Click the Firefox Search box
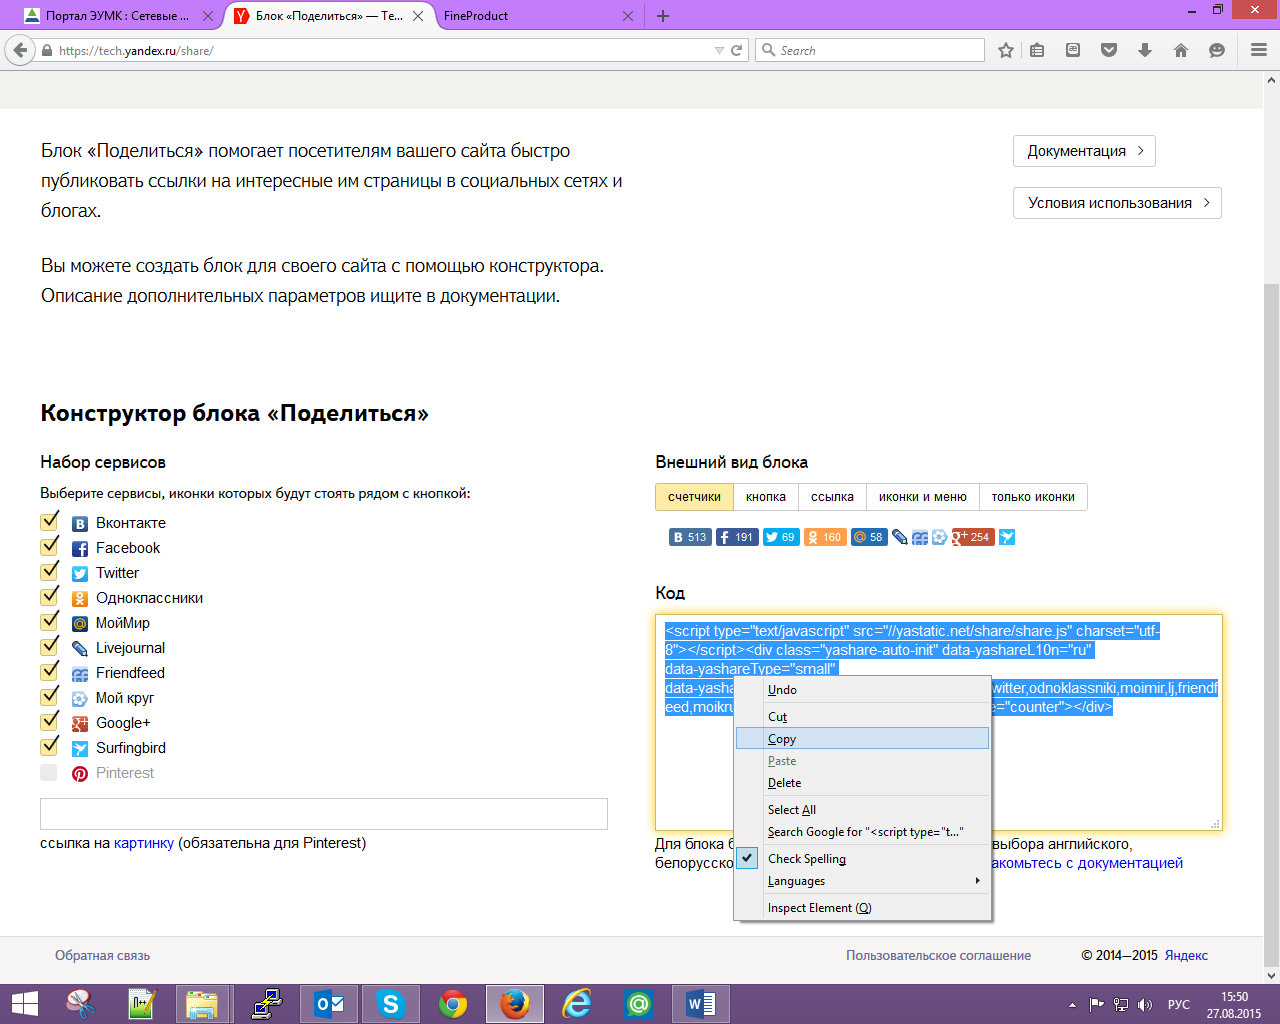The height and width of the screenshot is (1024, 1280). pyautogui.click(x=870, y=50)
